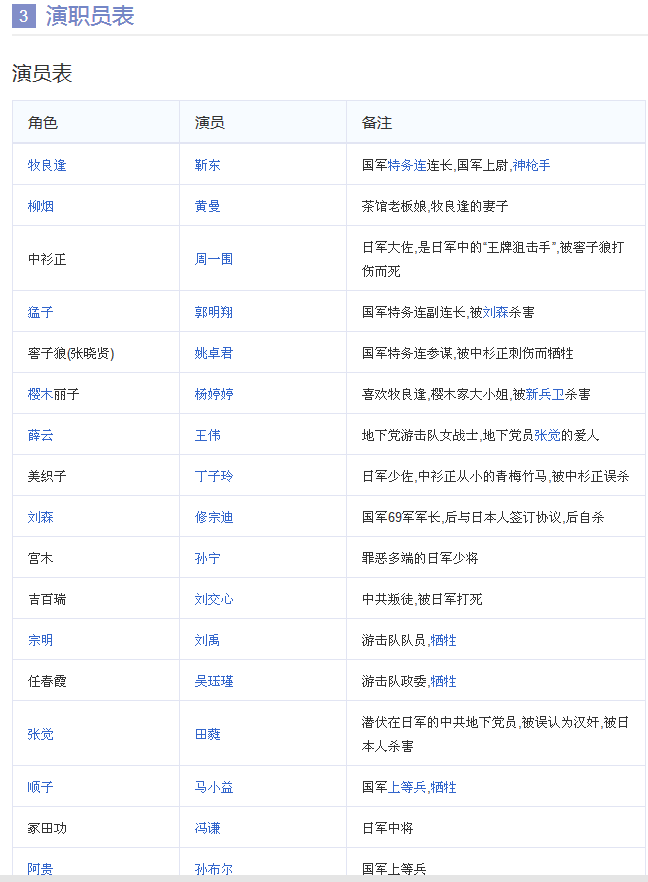Follow the 神枪手 link
The image size is (648, 882).
531,165
